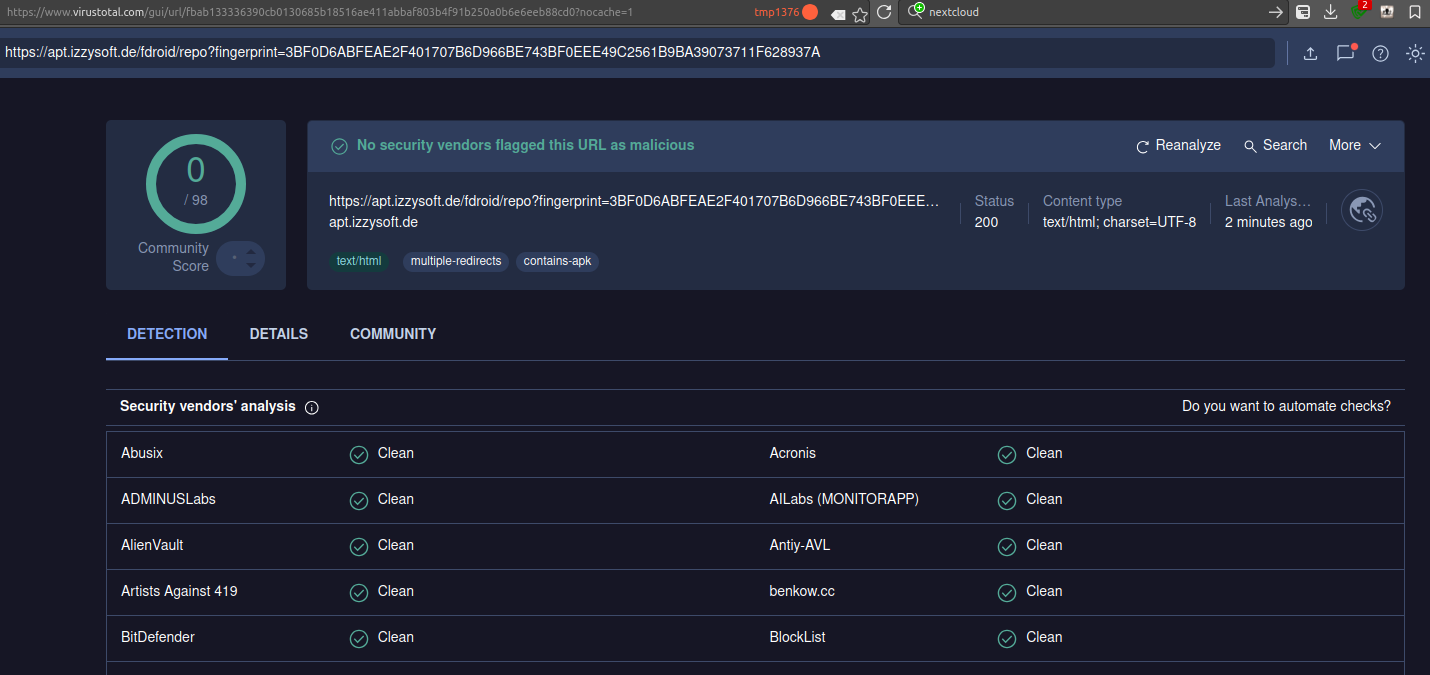The width and height of the screenshot is (1430, 675).
Task: Bookmark this page with the star icon
Action: [x=860, y=14]
